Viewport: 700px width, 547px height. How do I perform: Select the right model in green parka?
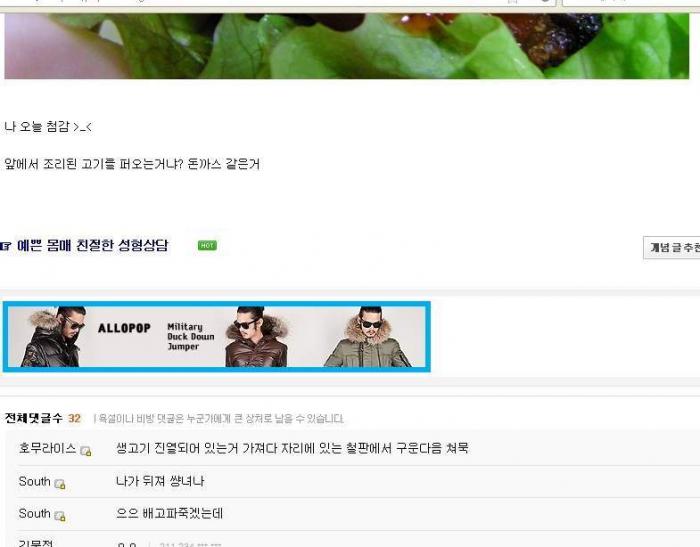click(368, 337)
